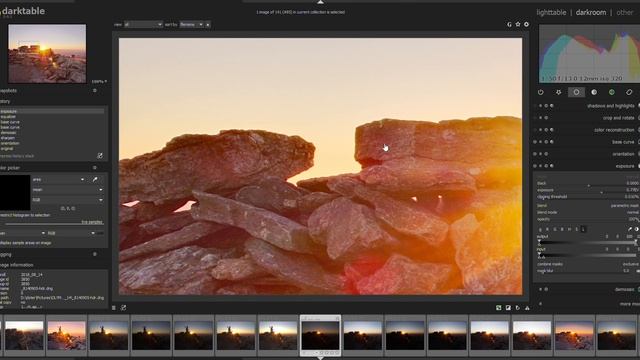The height and width of the screenshot is (360, 640).
Task: Enable display sample areas on image
Action: coord(26,243)
